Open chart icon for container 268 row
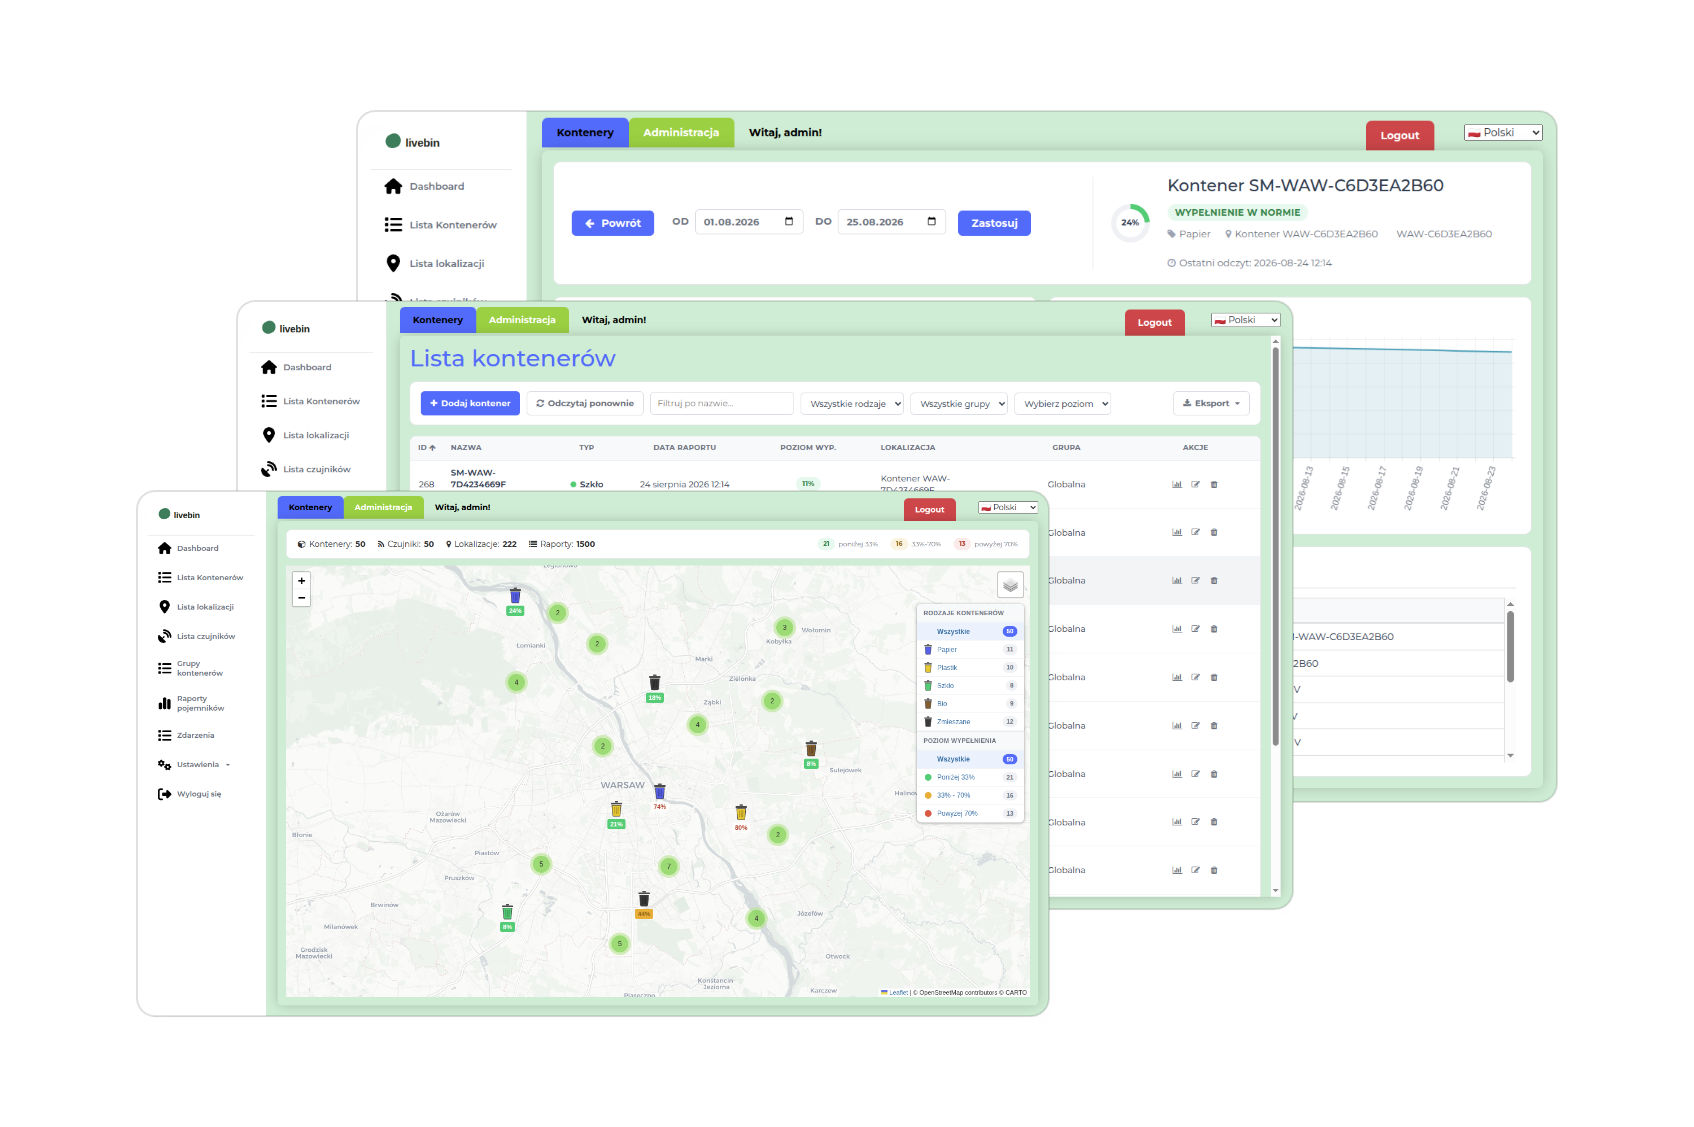The image size is (1694, 1127). click(1177, 484)
